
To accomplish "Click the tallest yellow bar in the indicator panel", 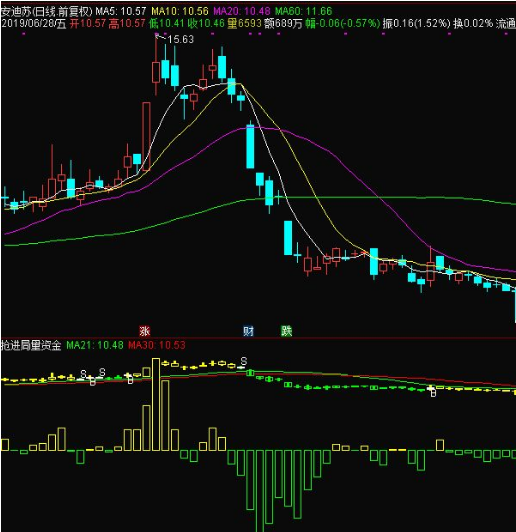I will pyautogui.click(x=156, y=404).
